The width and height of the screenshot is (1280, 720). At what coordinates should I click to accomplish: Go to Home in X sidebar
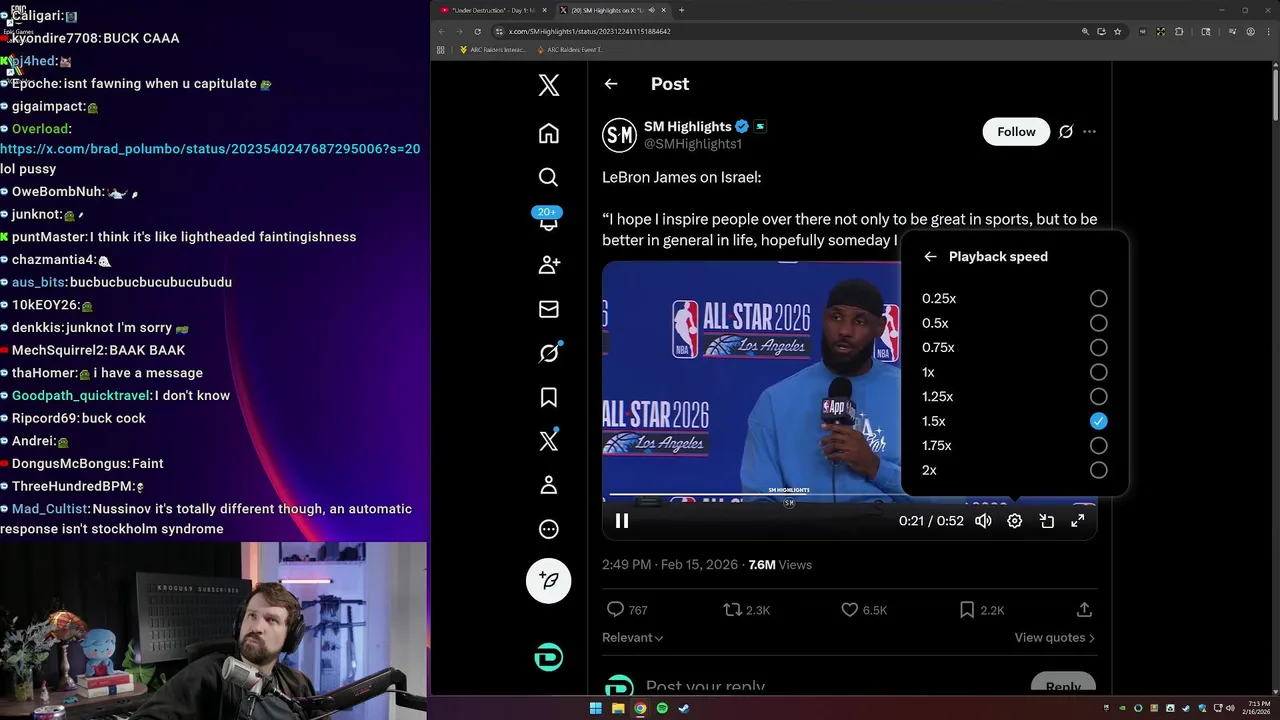548,133
